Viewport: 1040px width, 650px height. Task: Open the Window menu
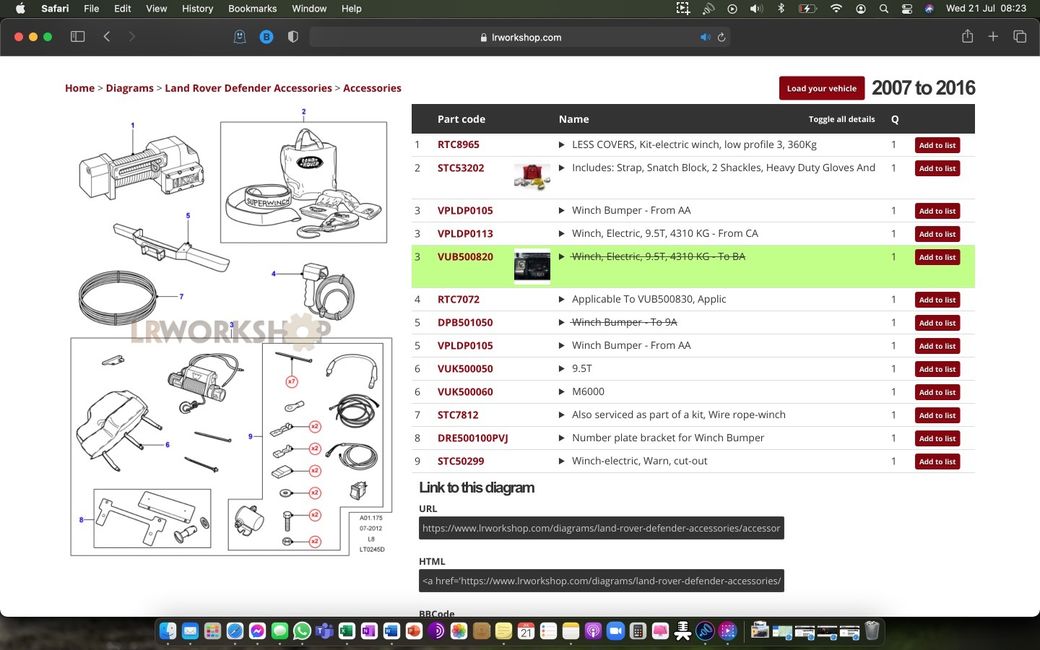[309, 9]
